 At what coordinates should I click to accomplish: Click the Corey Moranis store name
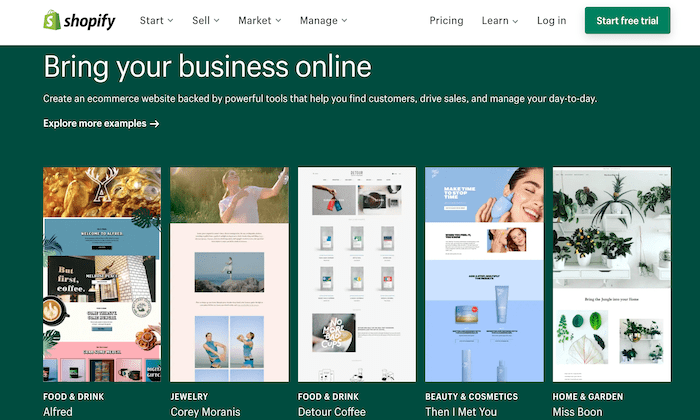pyautogui.click(x=205, y=412)
